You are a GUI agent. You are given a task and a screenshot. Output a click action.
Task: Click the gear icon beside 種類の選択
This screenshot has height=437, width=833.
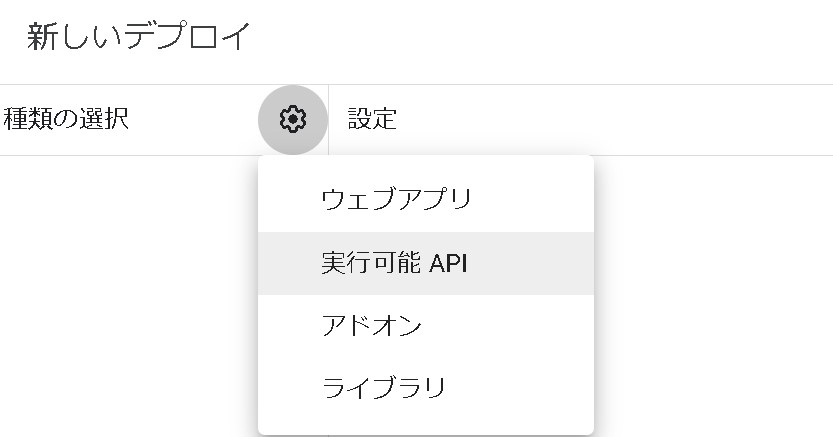click(292, 120)
